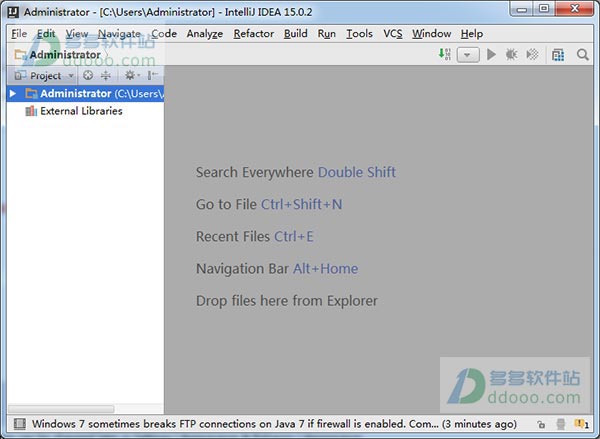Open the Help menu

tap(471, 34)
